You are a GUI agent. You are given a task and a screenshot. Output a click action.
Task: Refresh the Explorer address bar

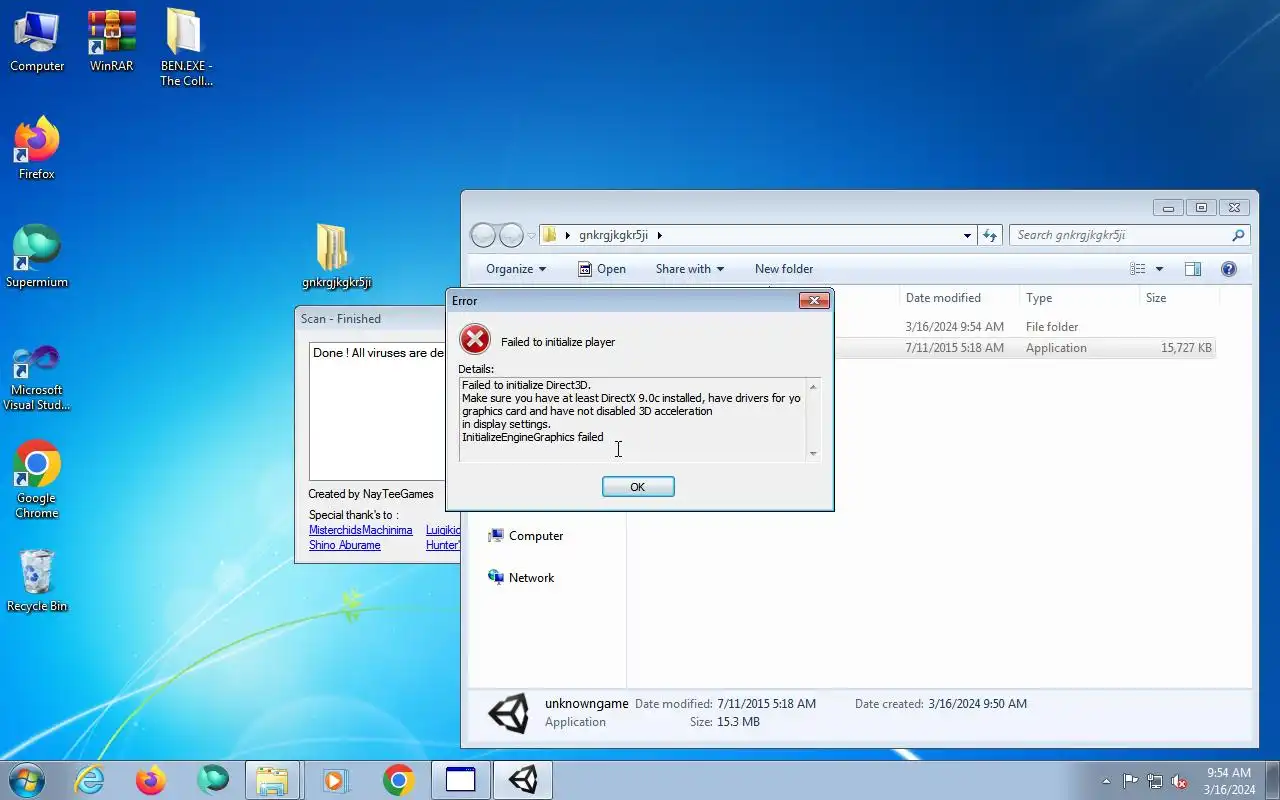pyautogui.click(x=990, y=235)
